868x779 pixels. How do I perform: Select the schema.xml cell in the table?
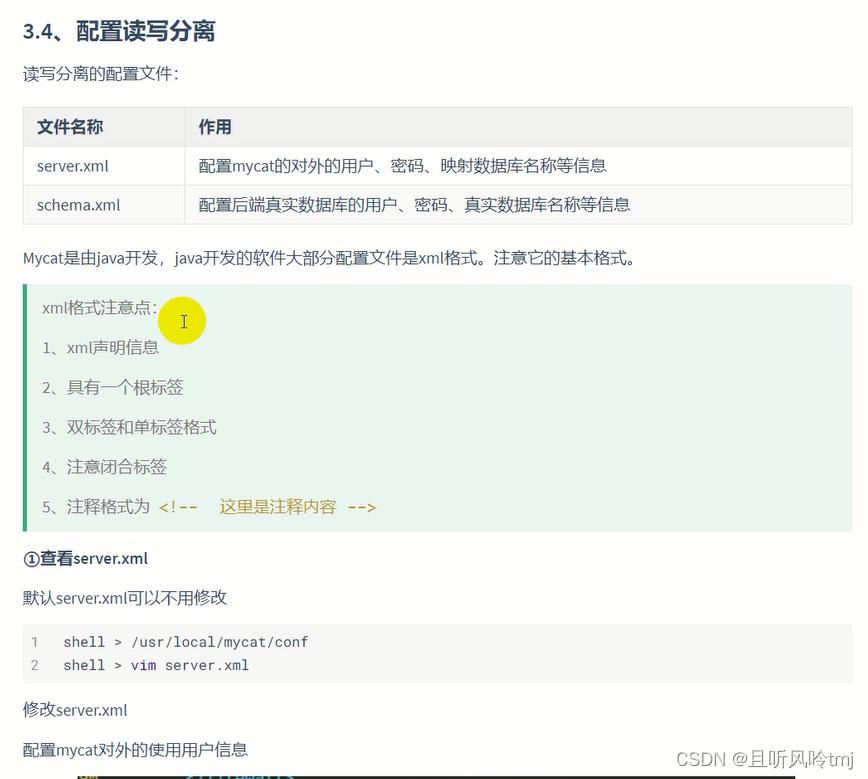click(78, 205)
